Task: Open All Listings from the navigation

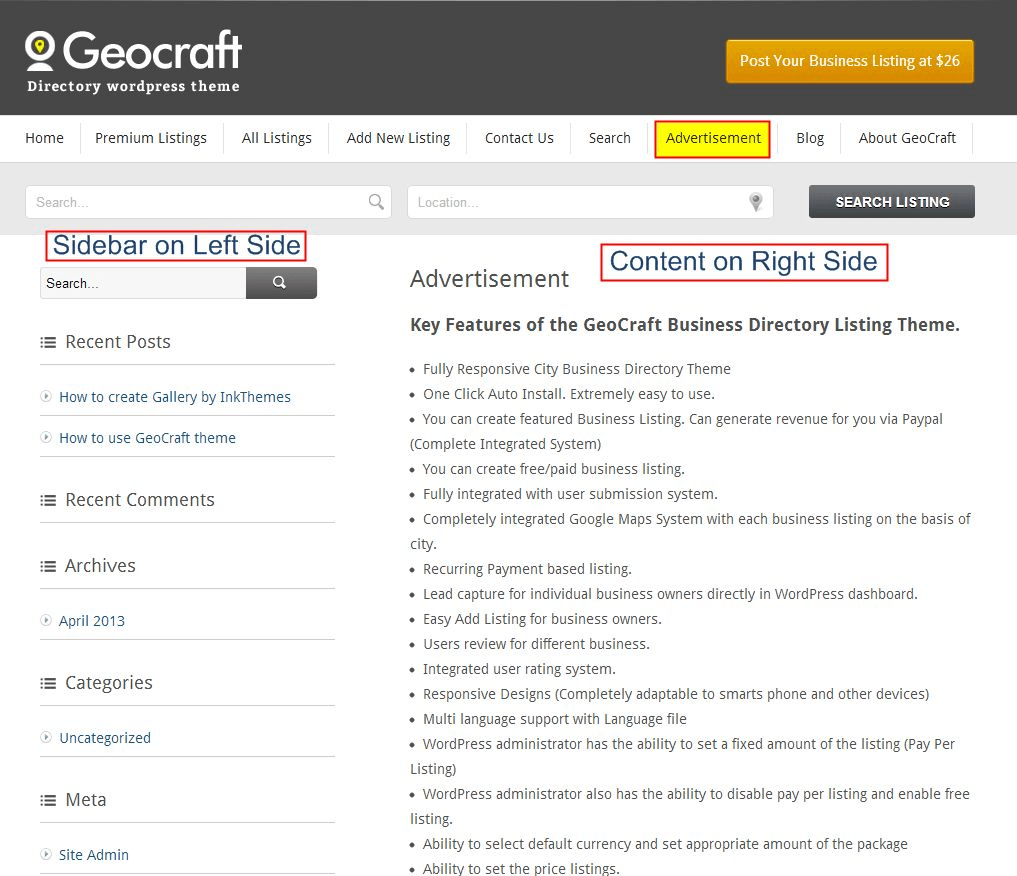Action: pos(277,138)
